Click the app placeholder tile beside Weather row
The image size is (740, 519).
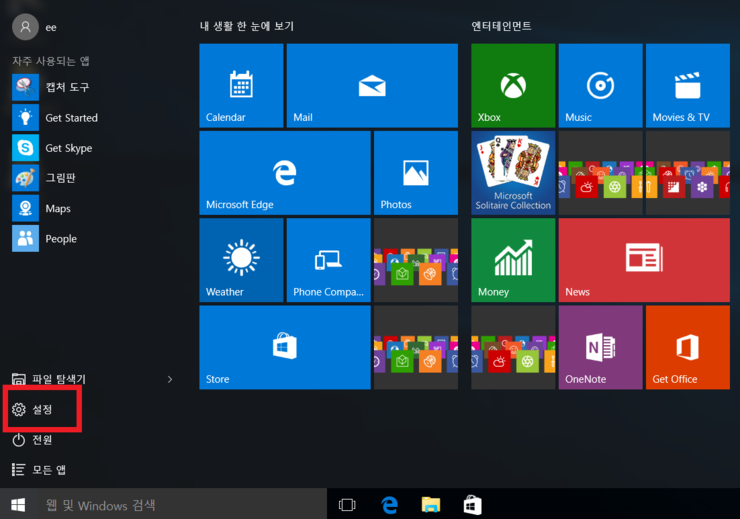(x=416, y=260)
